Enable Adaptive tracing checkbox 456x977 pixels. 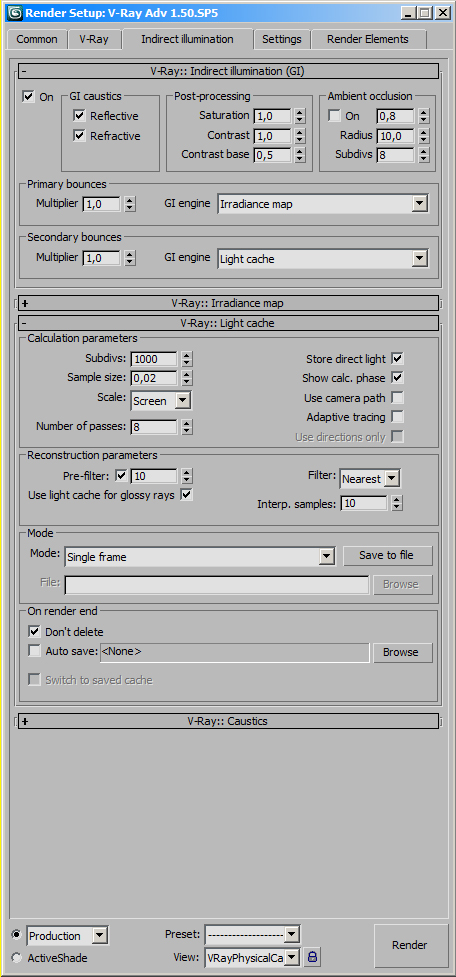point(397,417)
